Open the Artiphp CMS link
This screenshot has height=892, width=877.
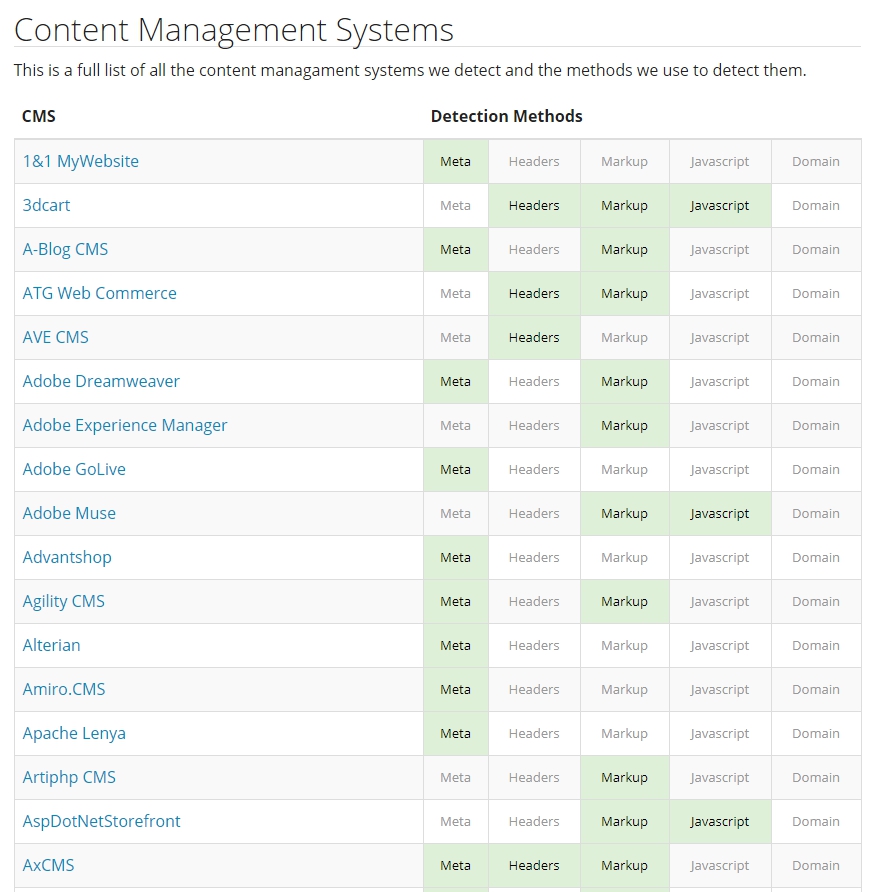click(69, 777)
